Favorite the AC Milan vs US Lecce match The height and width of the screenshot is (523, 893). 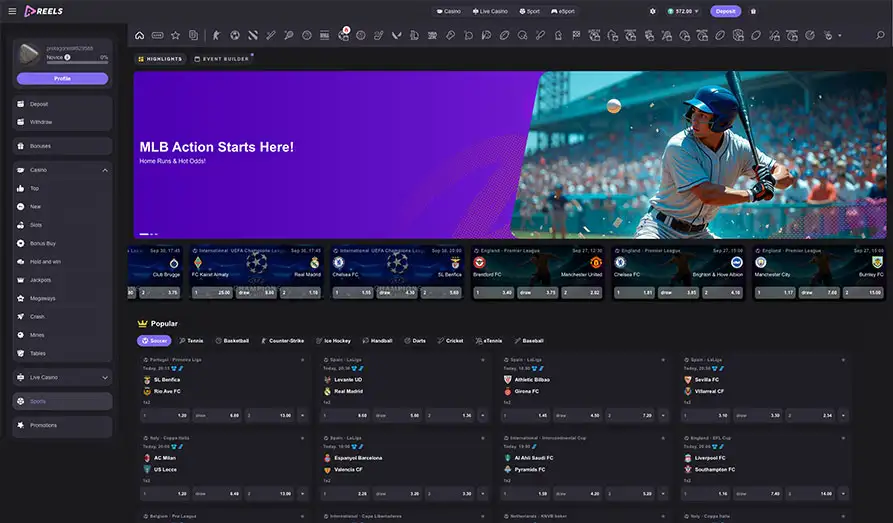[302, 438]
